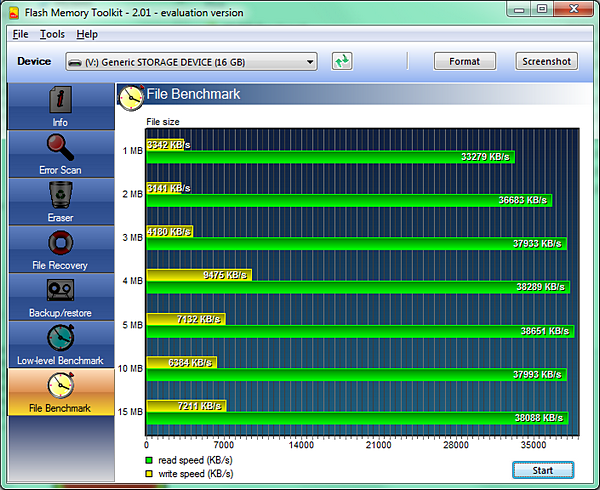Viewport: 600px width, 490px height.
Task: Click the 7000 axis label
Action: [x=224, y=445]
